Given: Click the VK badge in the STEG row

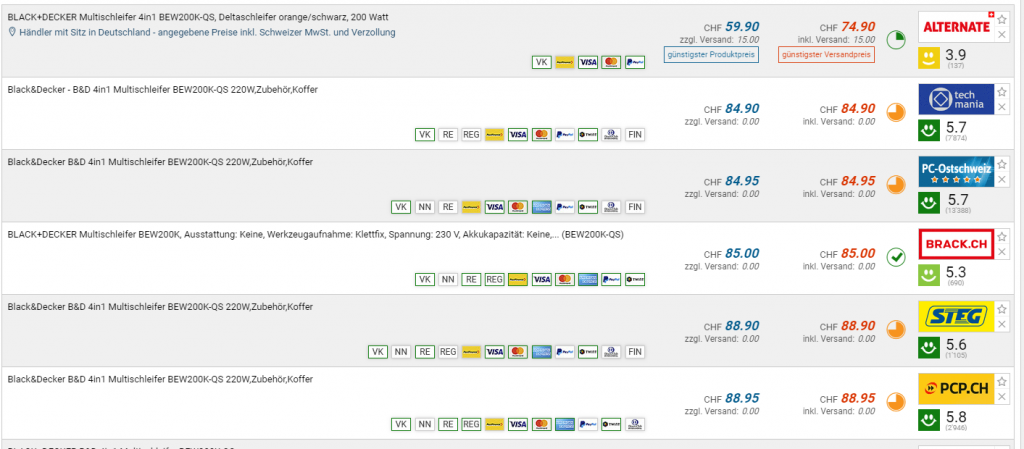Looking at the screenshot, I should [378, 352].
